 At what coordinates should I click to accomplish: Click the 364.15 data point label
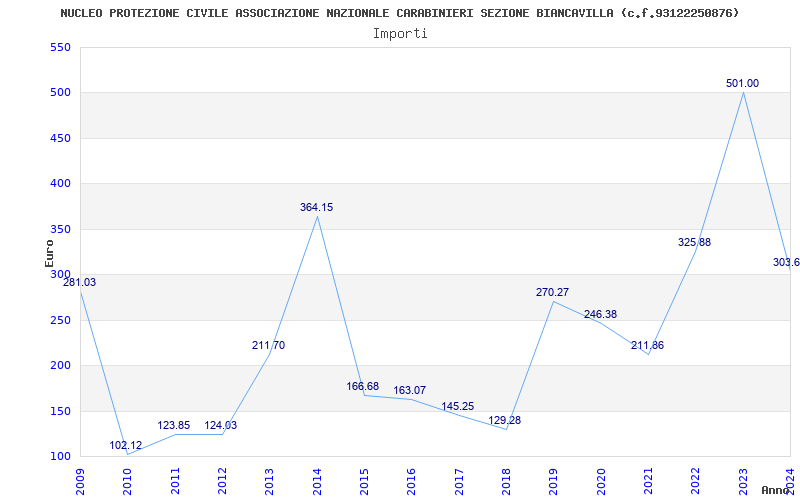316,208
